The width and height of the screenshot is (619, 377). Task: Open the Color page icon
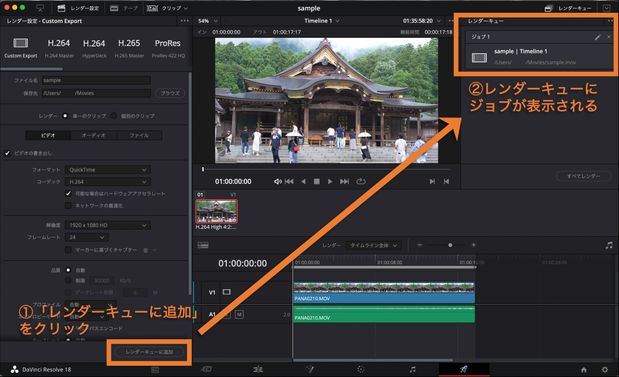pos(360,369)
